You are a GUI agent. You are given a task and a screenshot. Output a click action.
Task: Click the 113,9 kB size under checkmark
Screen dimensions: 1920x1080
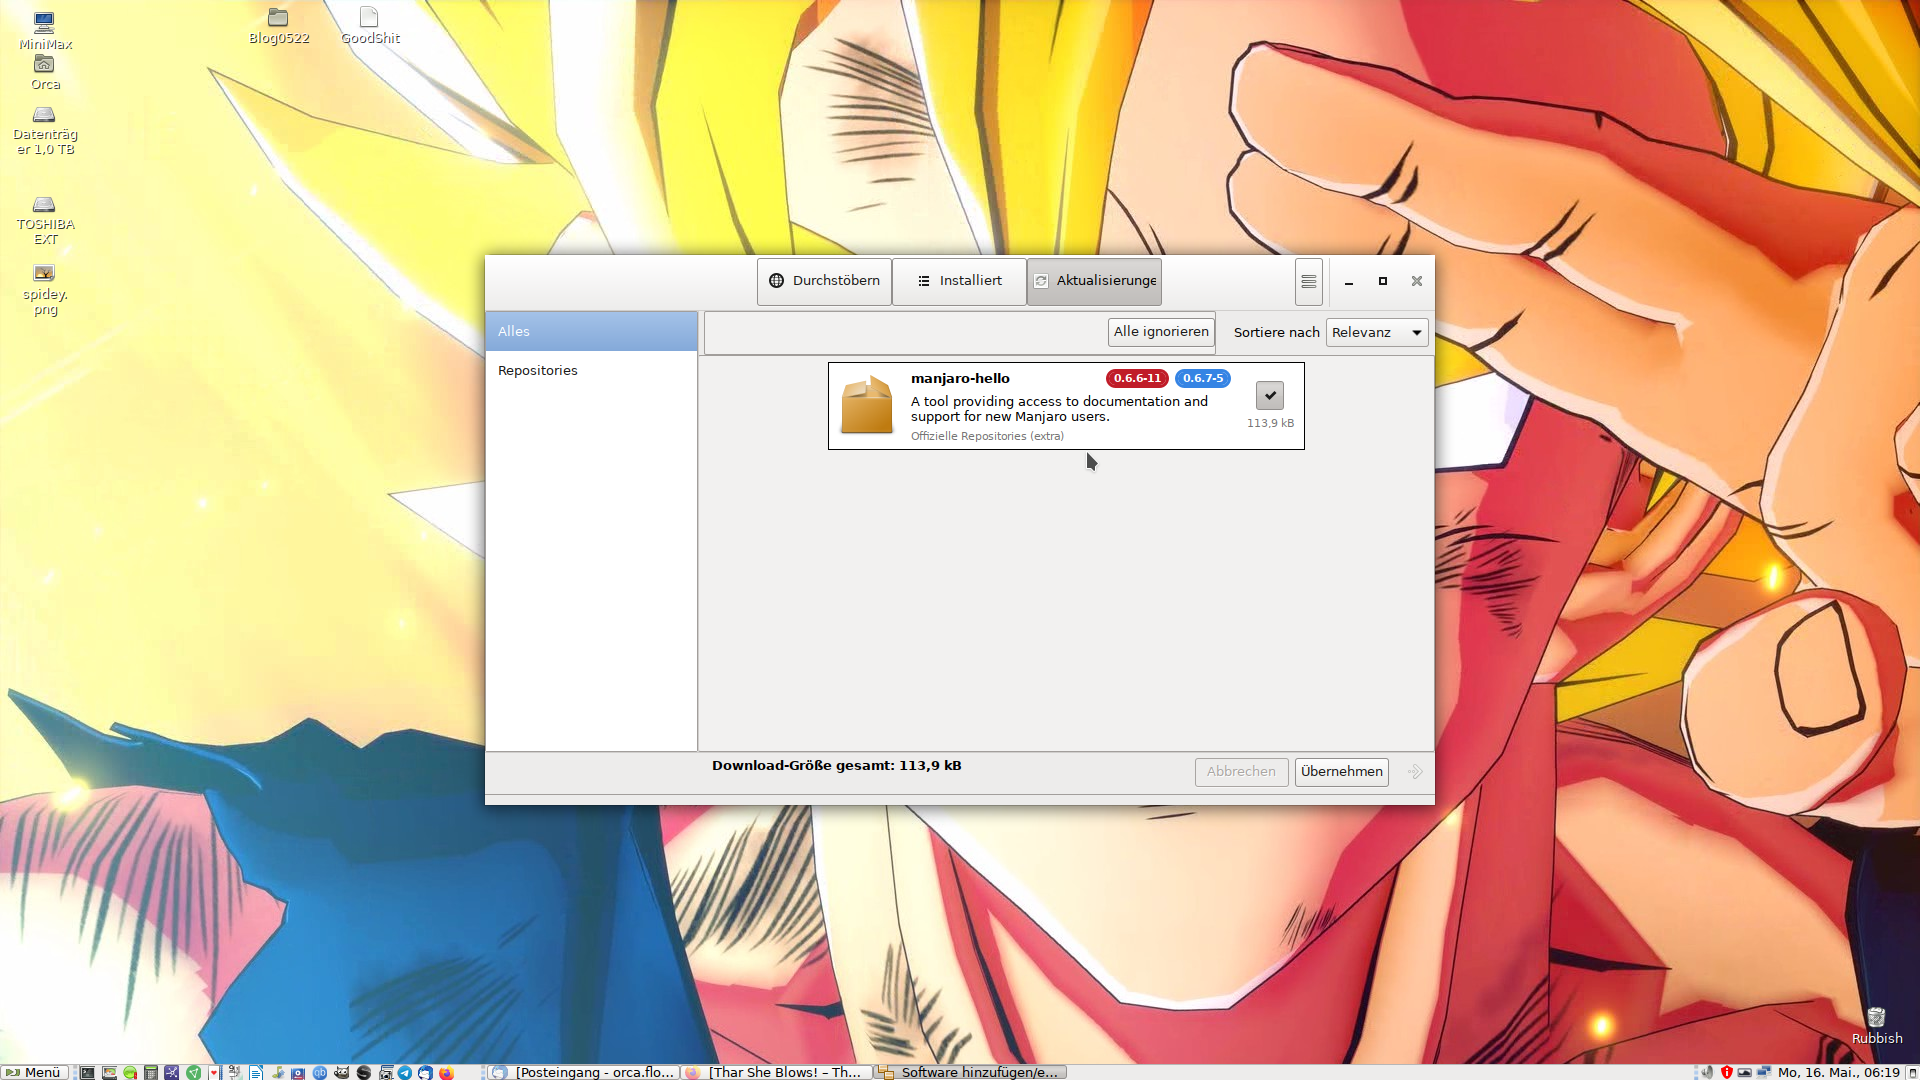click(1270, 423)
